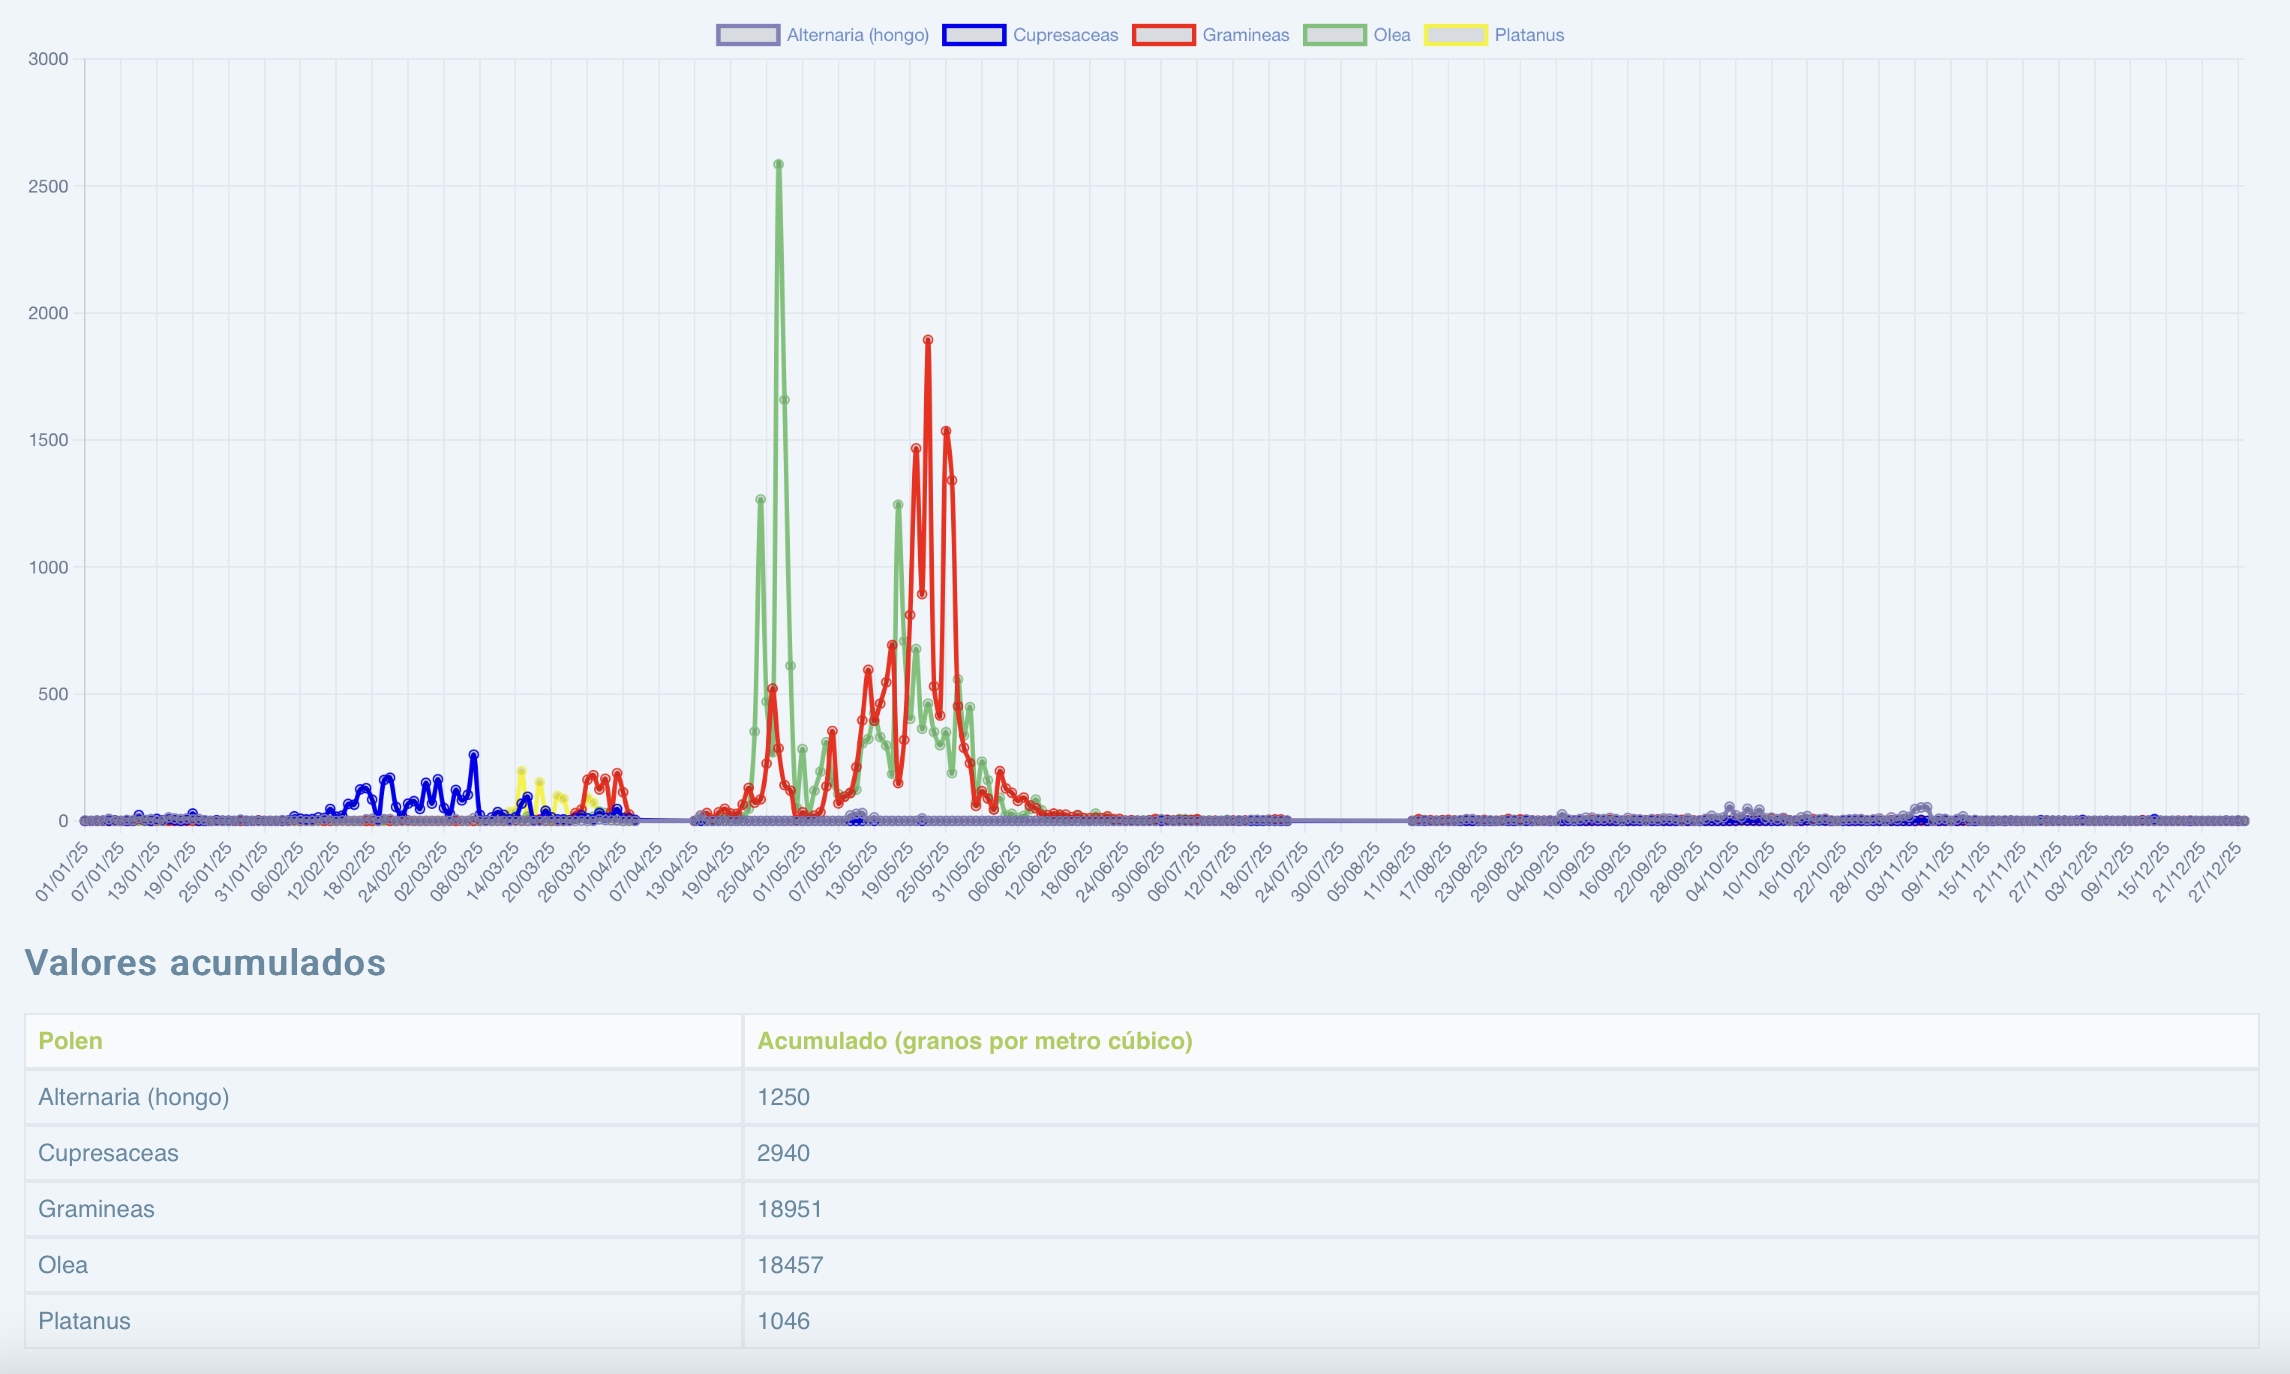This screenshot has height=1374, width=2290.
Task: Click the blue Cupresaceas legend swatch
Action: pos(974,35)
